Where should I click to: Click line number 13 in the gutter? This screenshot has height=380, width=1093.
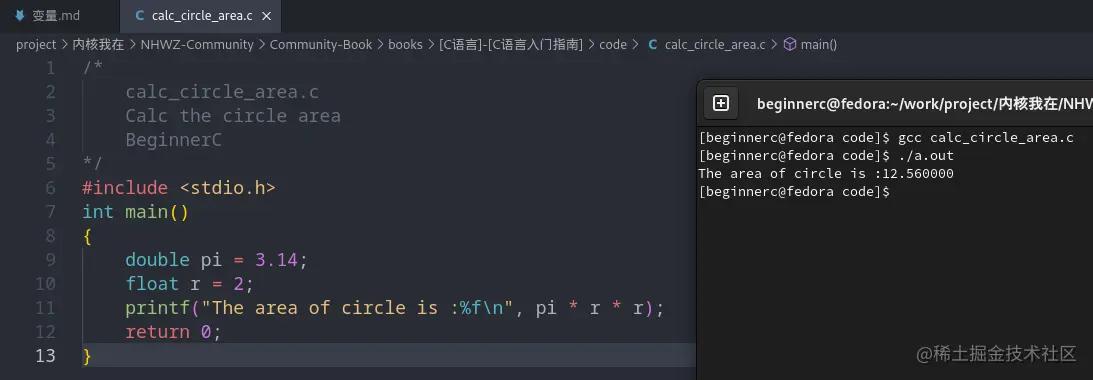[45, 356]
